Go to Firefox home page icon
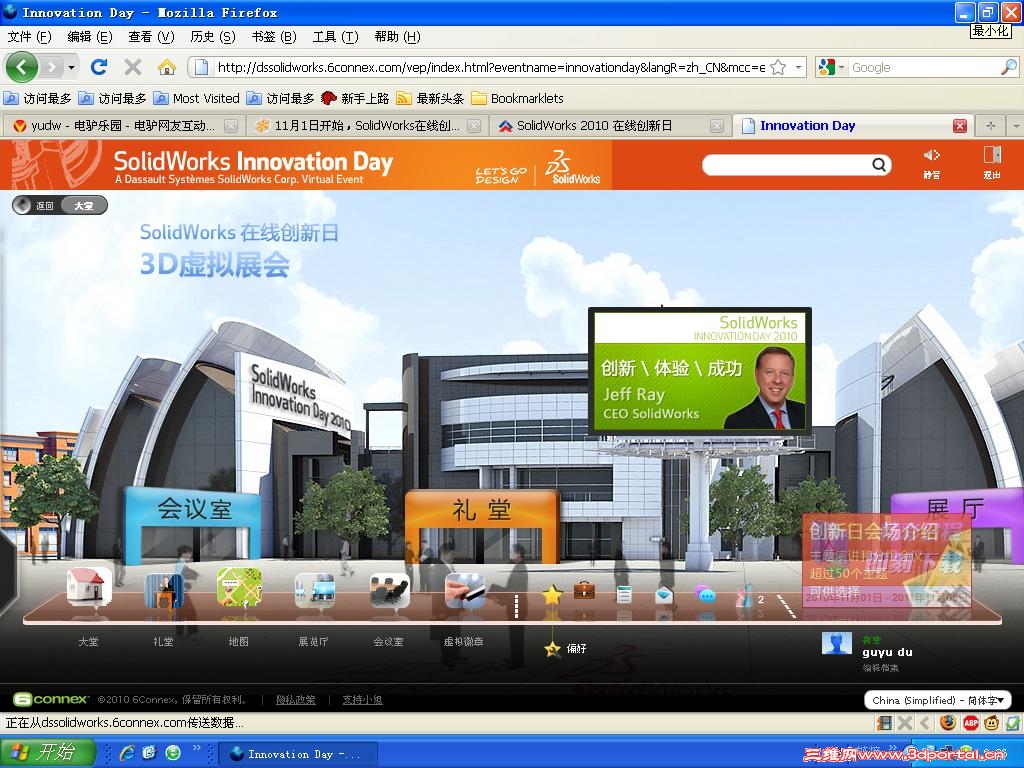Image resolution: width=1024 pixels, height=768 pixels. [167, 67]
